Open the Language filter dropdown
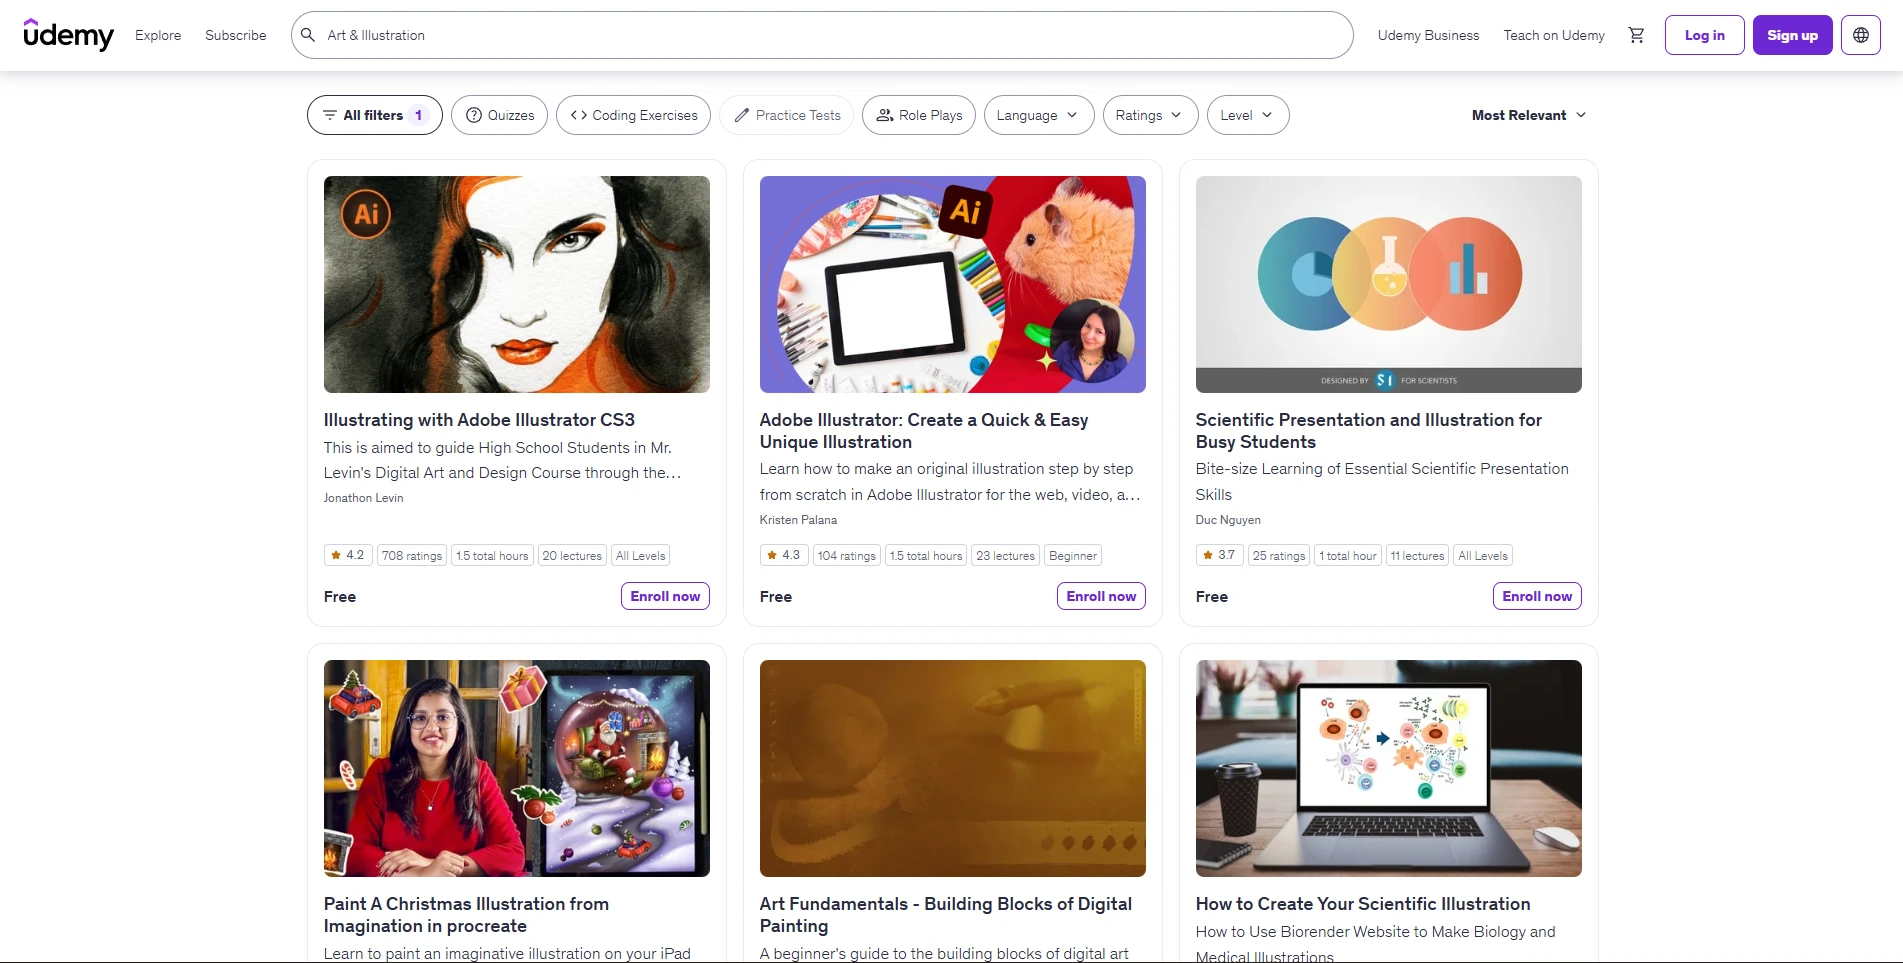Viewport: 1903px width, 963px height. [x=1038, y=115]
